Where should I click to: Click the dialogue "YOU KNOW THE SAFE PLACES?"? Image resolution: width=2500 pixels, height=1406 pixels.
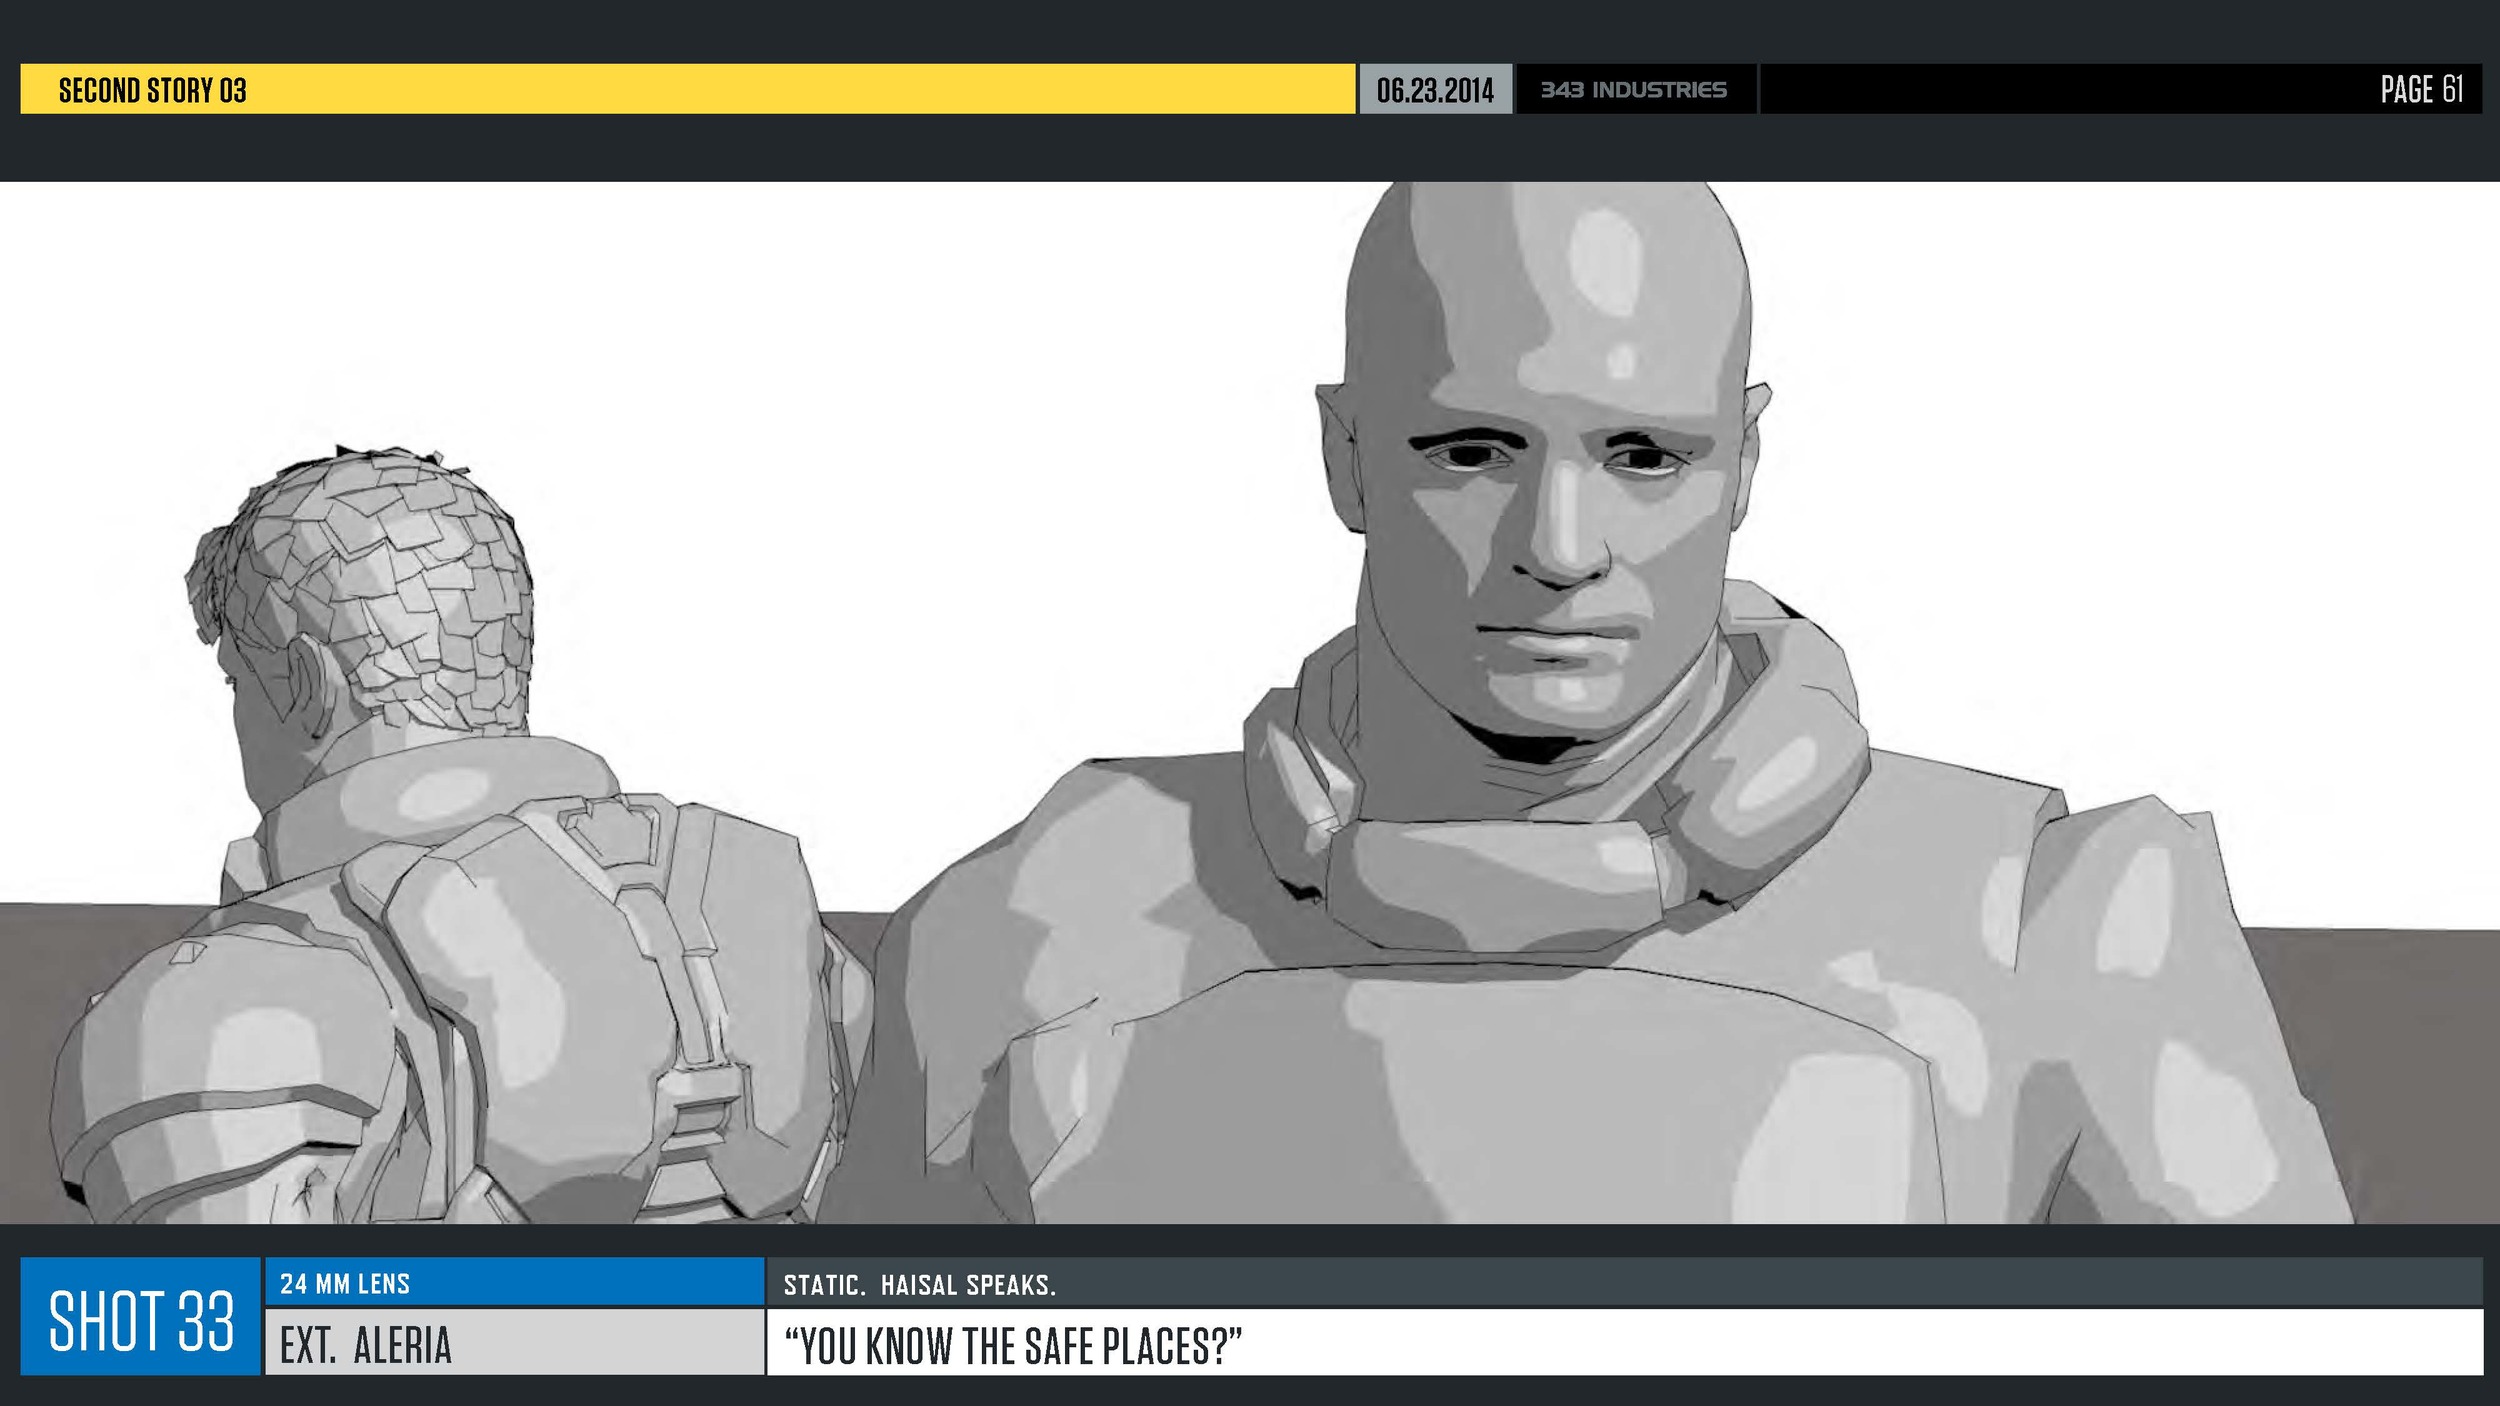coord(1013,1346)
